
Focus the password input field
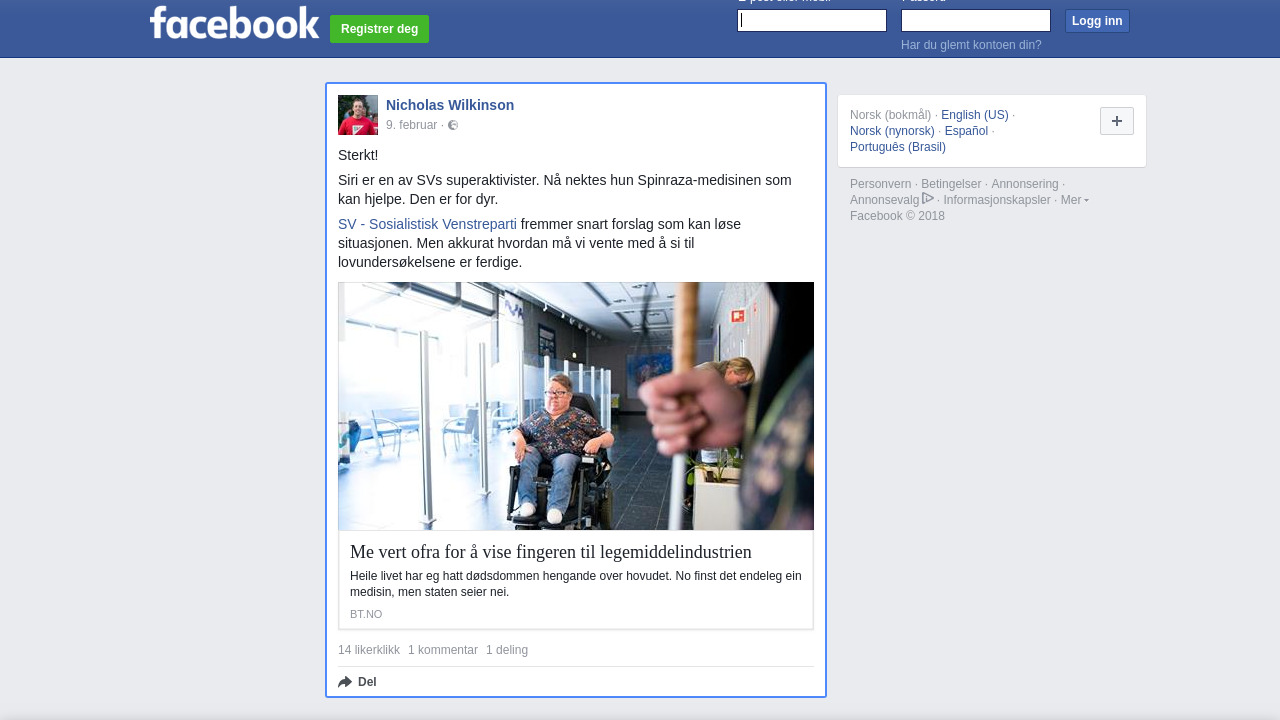click(x=976, y=21)
